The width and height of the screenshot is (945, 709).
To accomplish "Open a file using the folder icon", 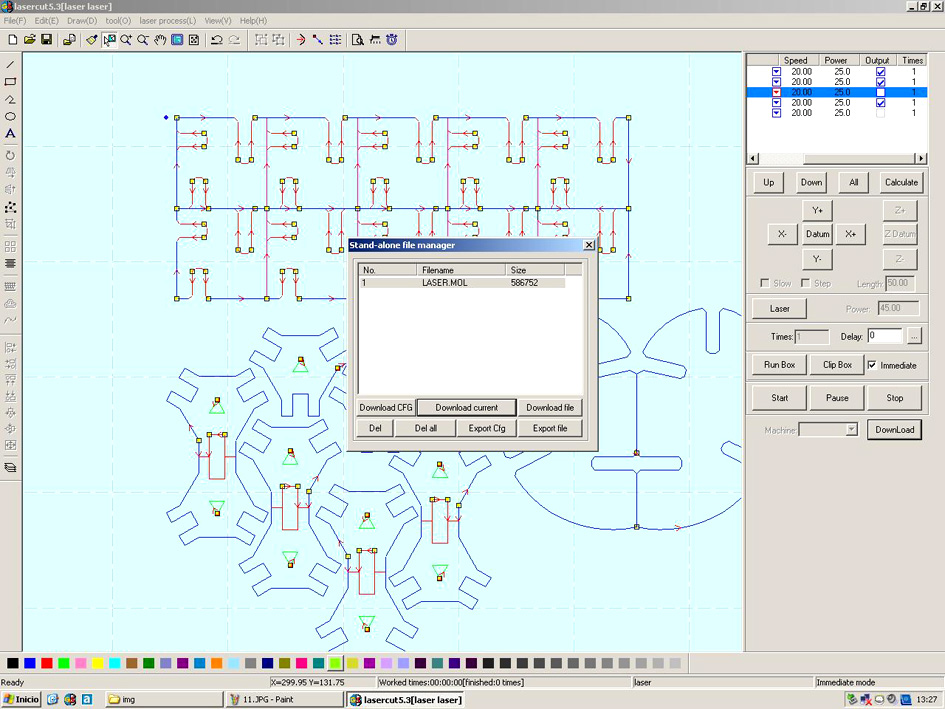I will tap(30, 40).
